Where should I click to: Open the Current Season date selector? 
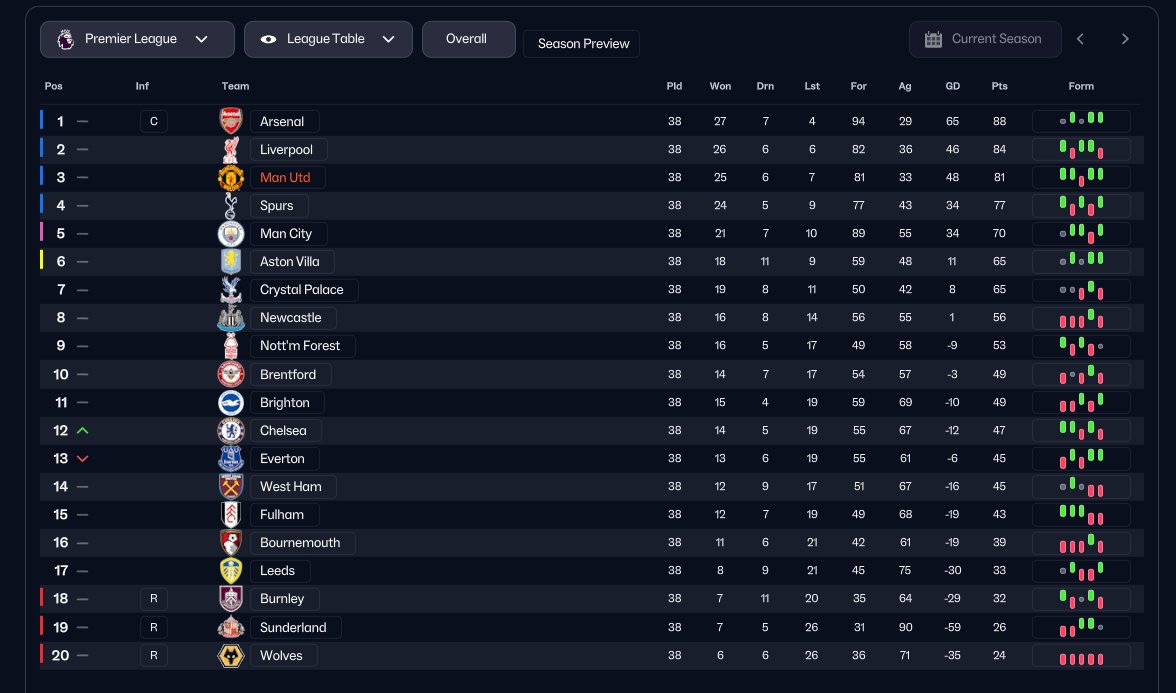pos(984,39)
